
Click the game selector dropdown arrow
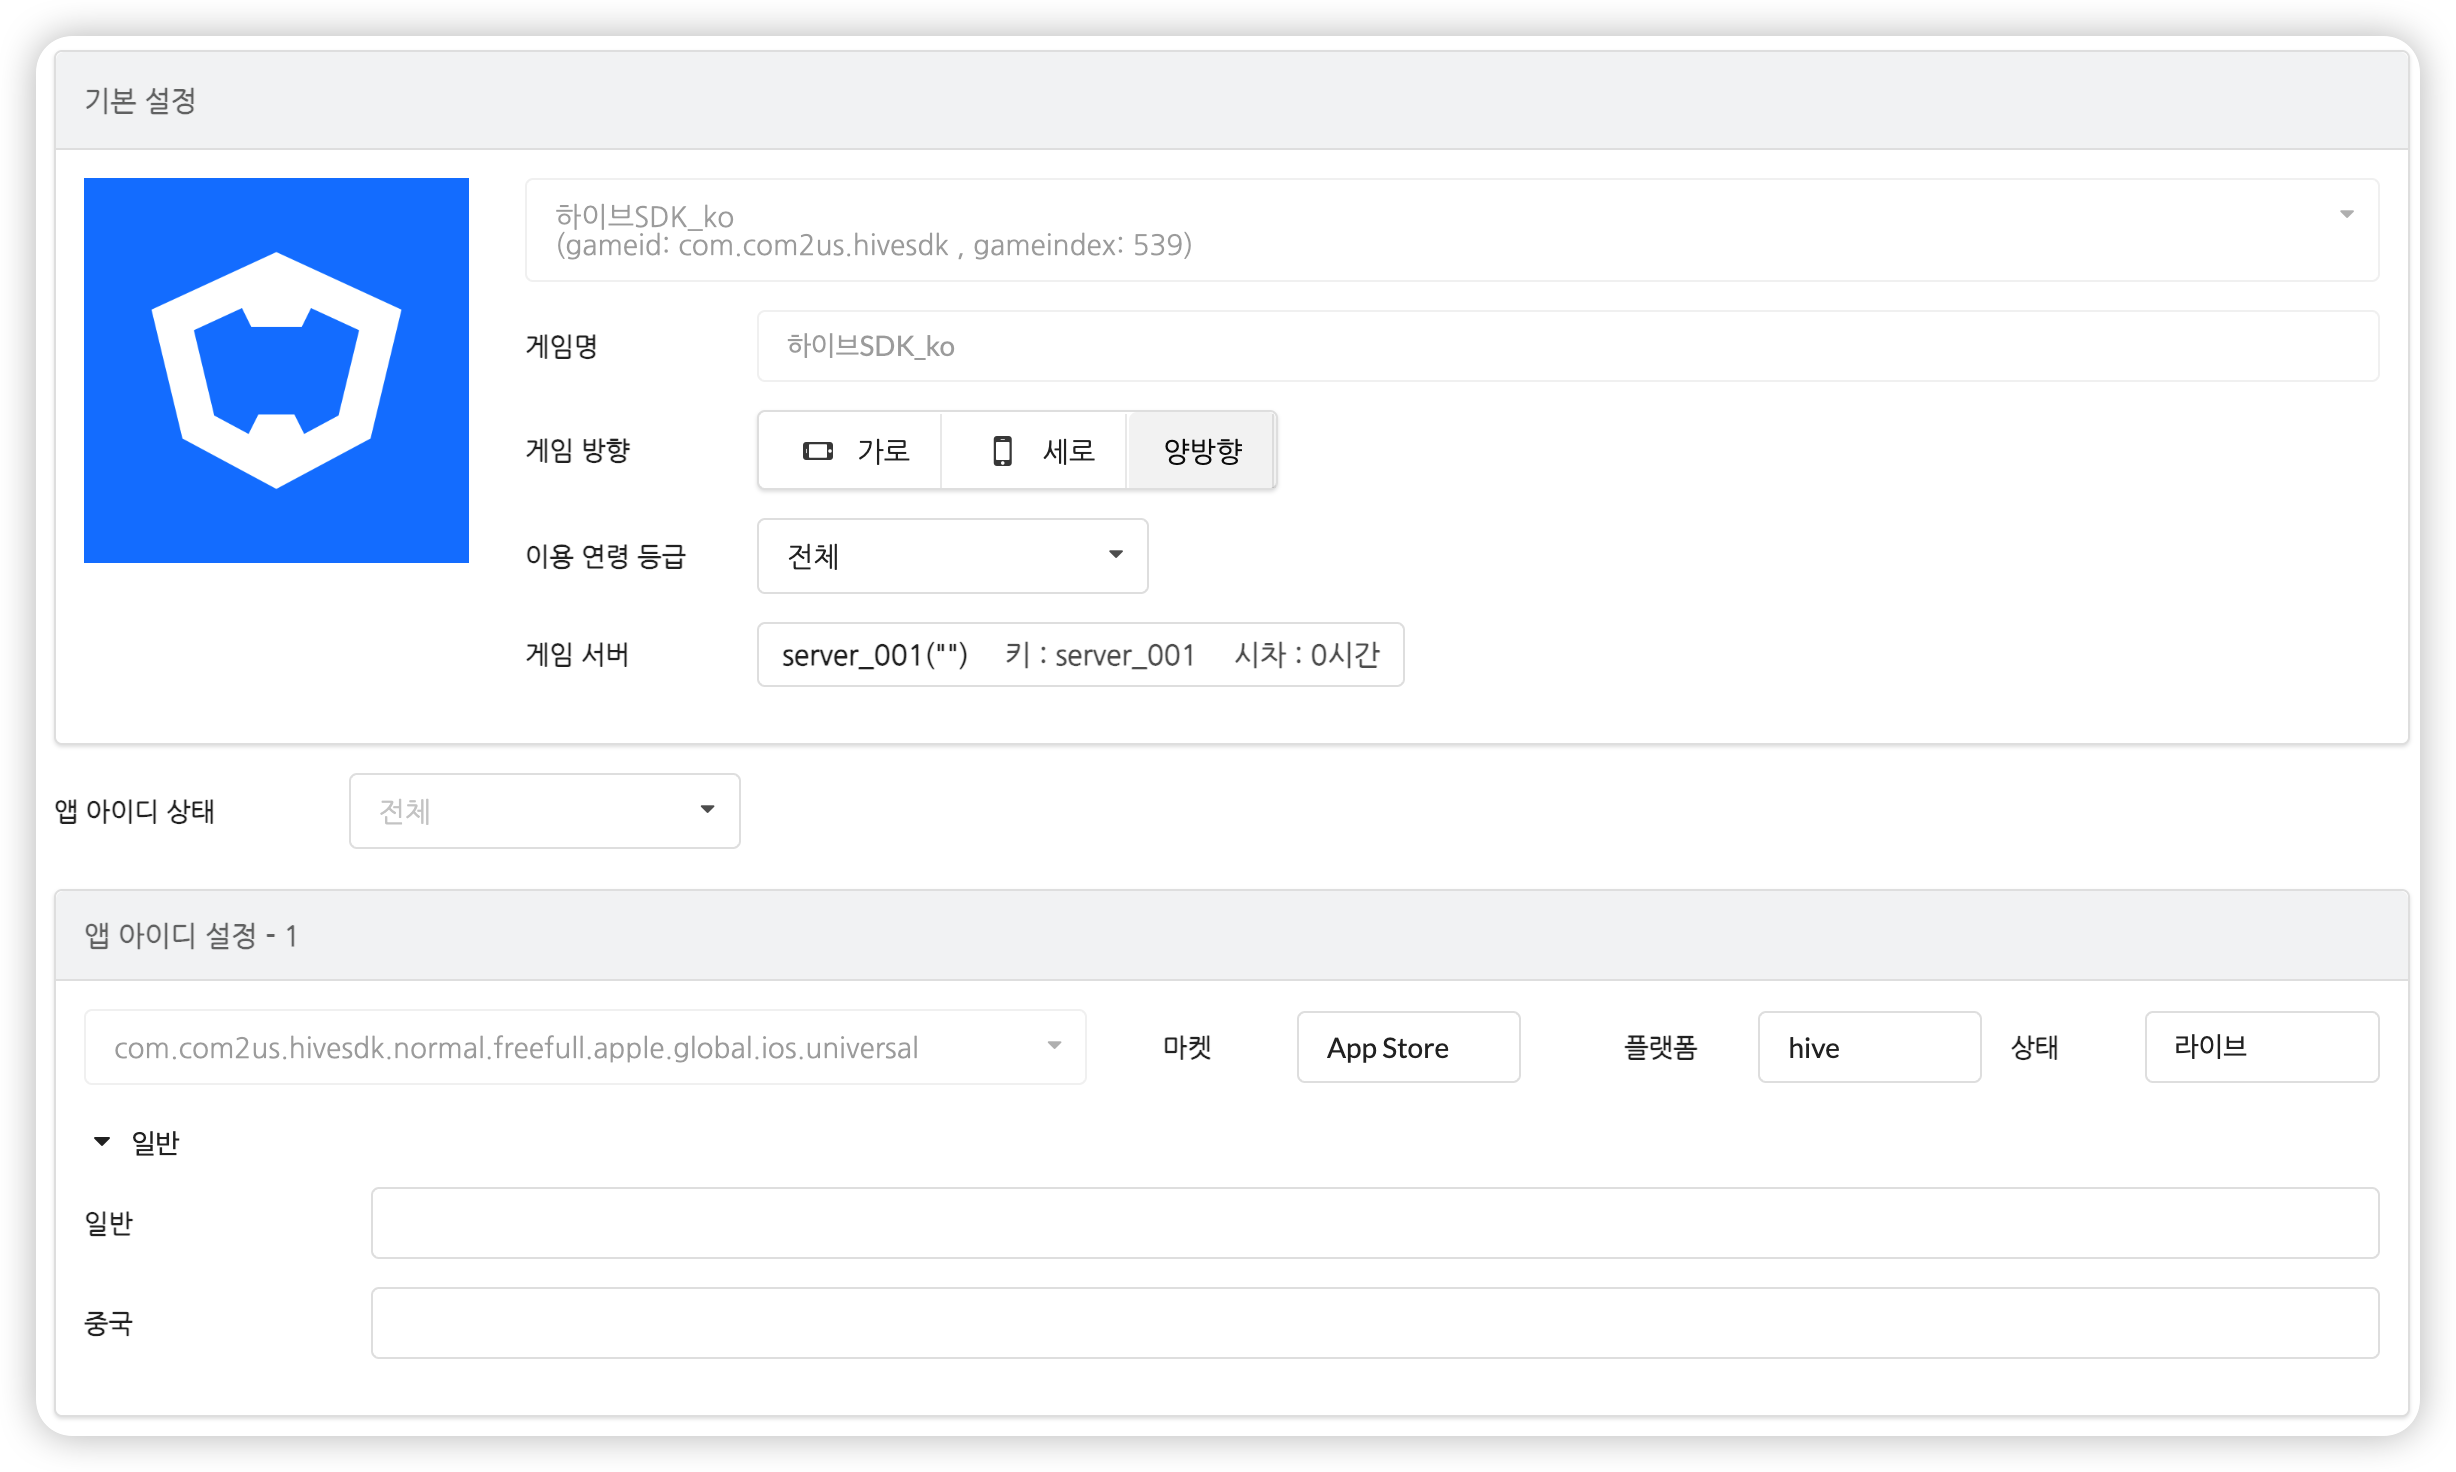2346,214
